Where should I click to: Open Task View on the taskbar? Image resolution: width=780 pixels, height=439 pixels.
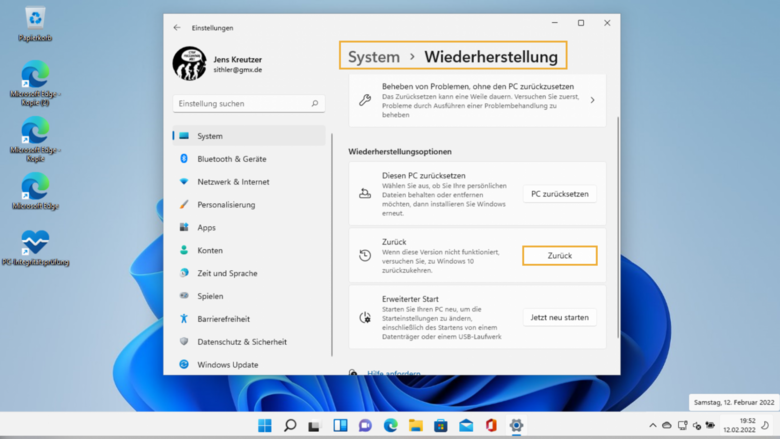coord(314,426)
